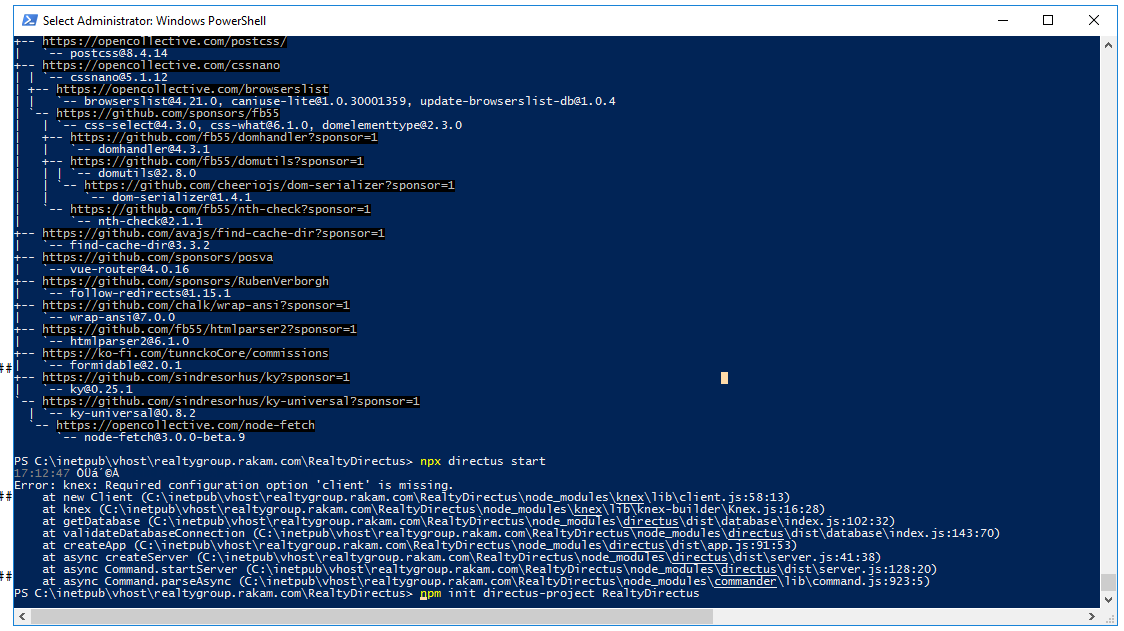The image size is (1124, 631).
Task: Click the horizontal scrollbar thumb
Action: tap(371, 616)
